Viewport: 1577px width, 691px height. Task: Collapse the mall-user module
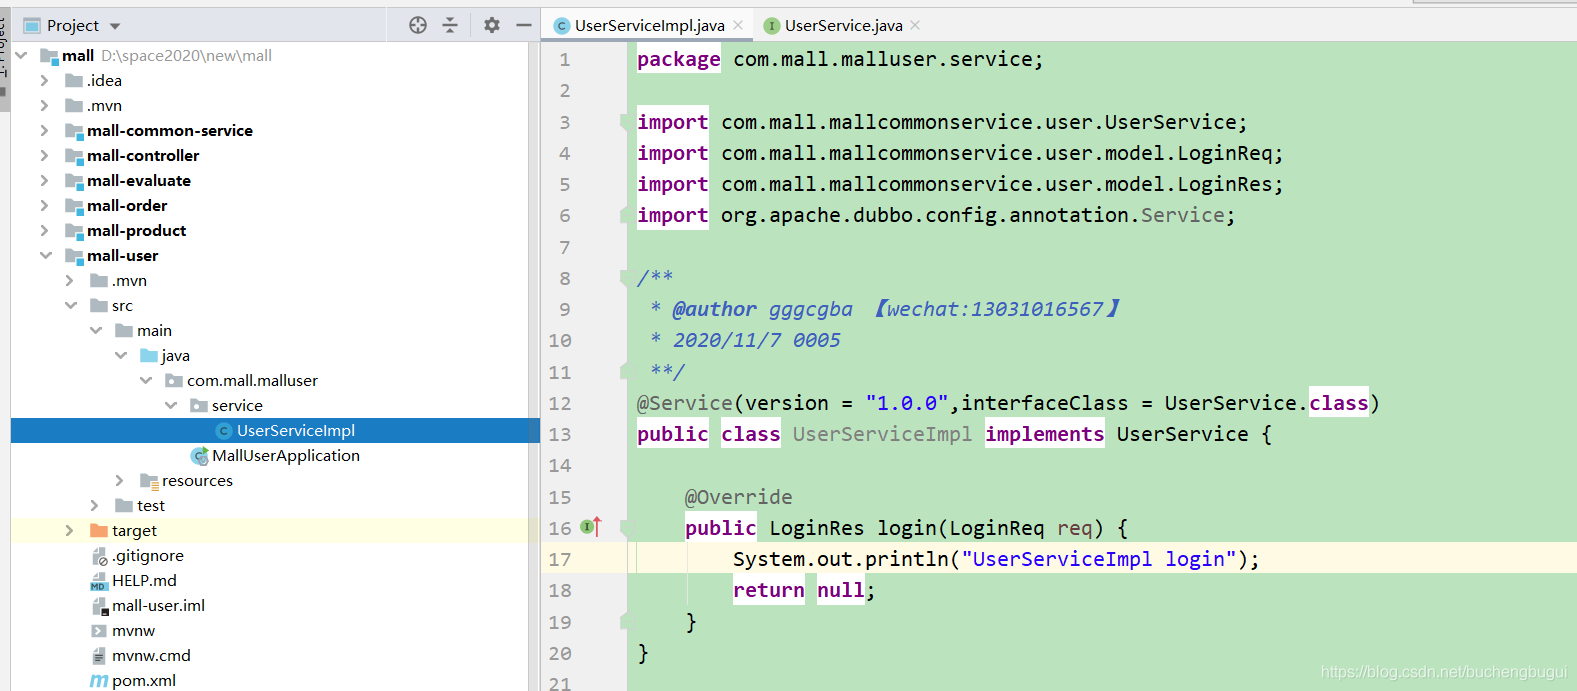coord(45,255)
